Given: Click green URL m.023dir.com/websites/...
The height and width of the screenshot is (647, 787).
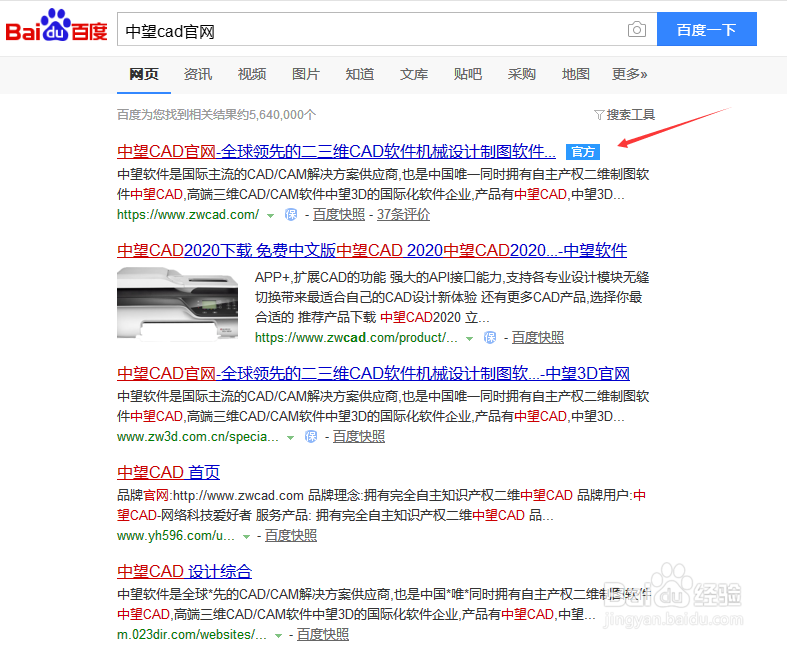Looking at the screenshot, I should pos(192,634).
